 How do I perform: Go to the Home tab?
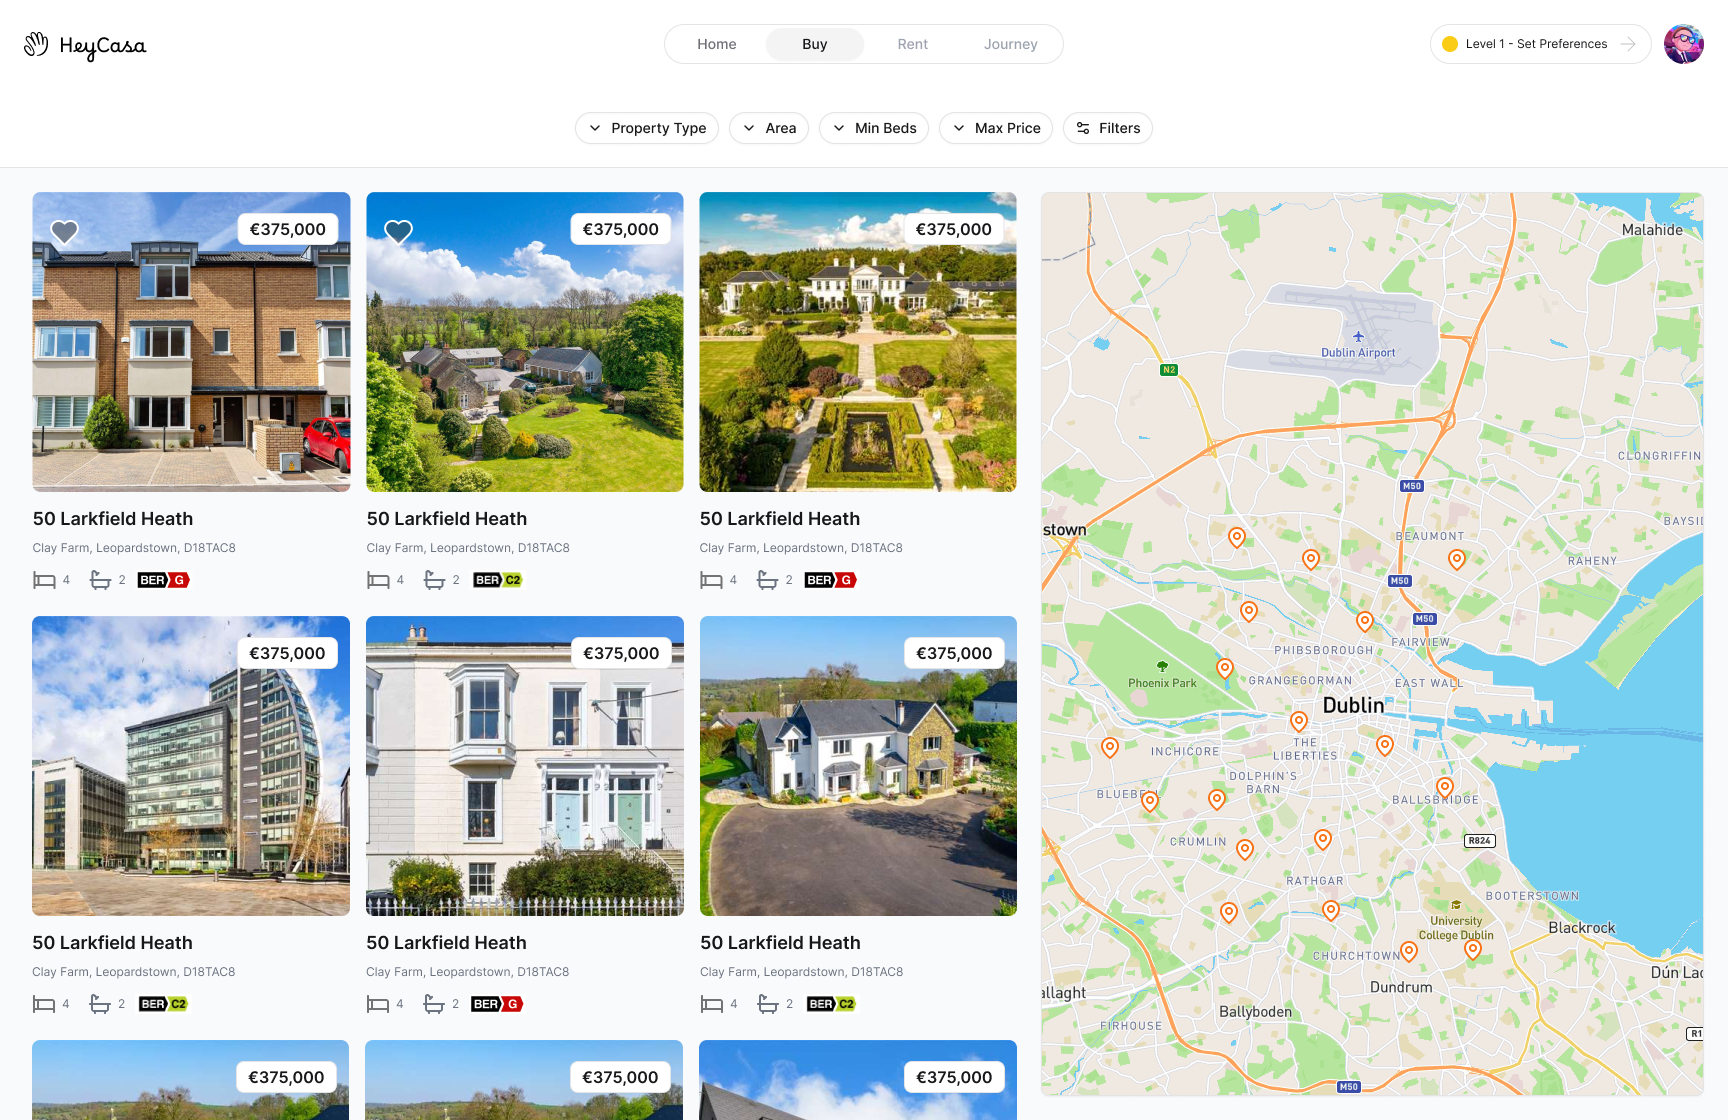717,44
